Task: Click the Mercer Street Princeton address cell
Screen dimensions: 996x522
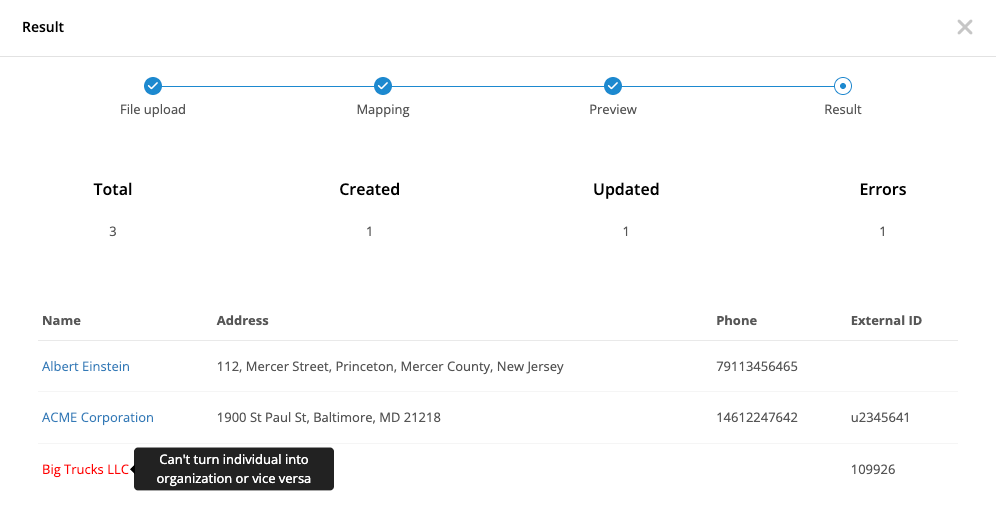Action: 390,366
